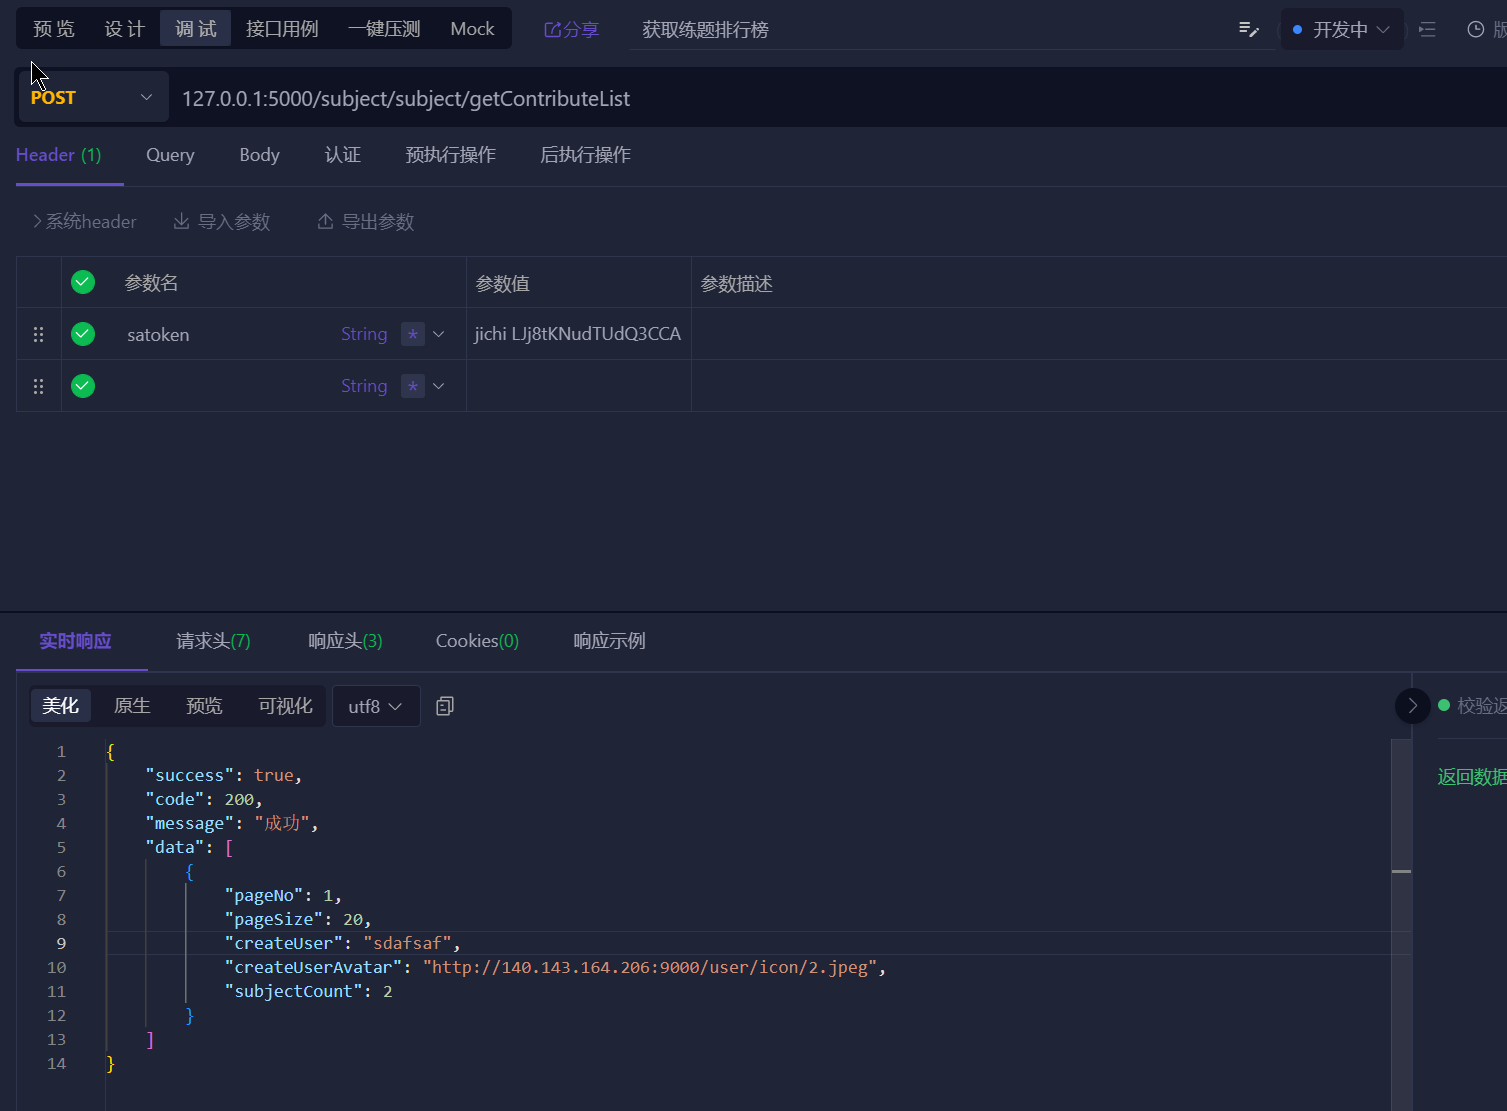
Task: Select the 认证 tab
Action: [343, 155]
